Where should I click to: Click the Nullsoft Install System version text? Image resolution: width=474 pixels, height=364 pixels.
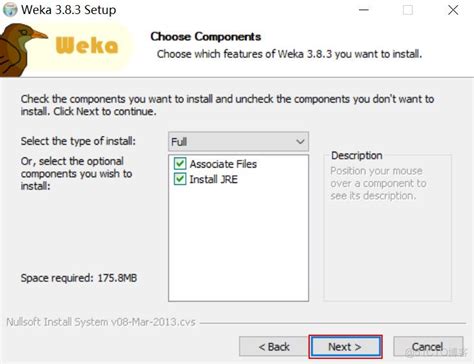pos(101,322)
